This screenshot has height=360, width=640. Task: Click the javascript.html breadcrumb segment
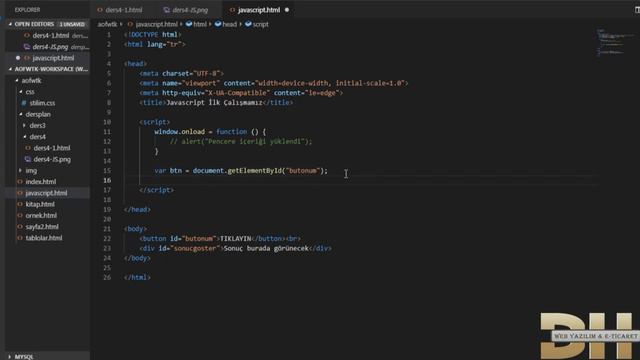(156, 24)
